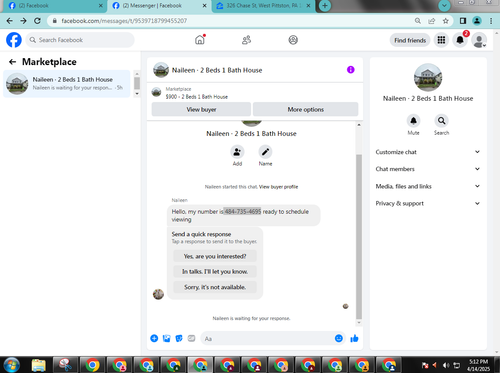This screenshot has width=500, height=373.
Task: Open more actions plus icon in composer
Action: pos(154,338)
